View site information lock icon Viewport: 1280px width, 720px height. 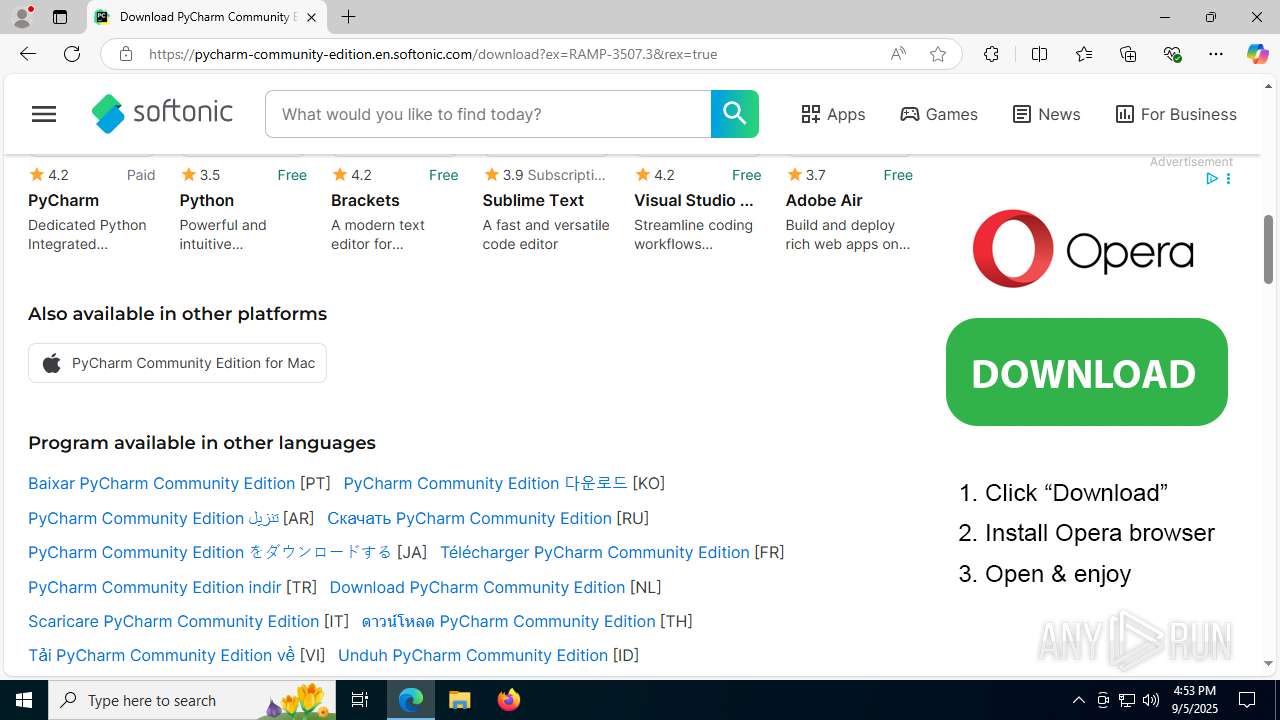point(126,54)
